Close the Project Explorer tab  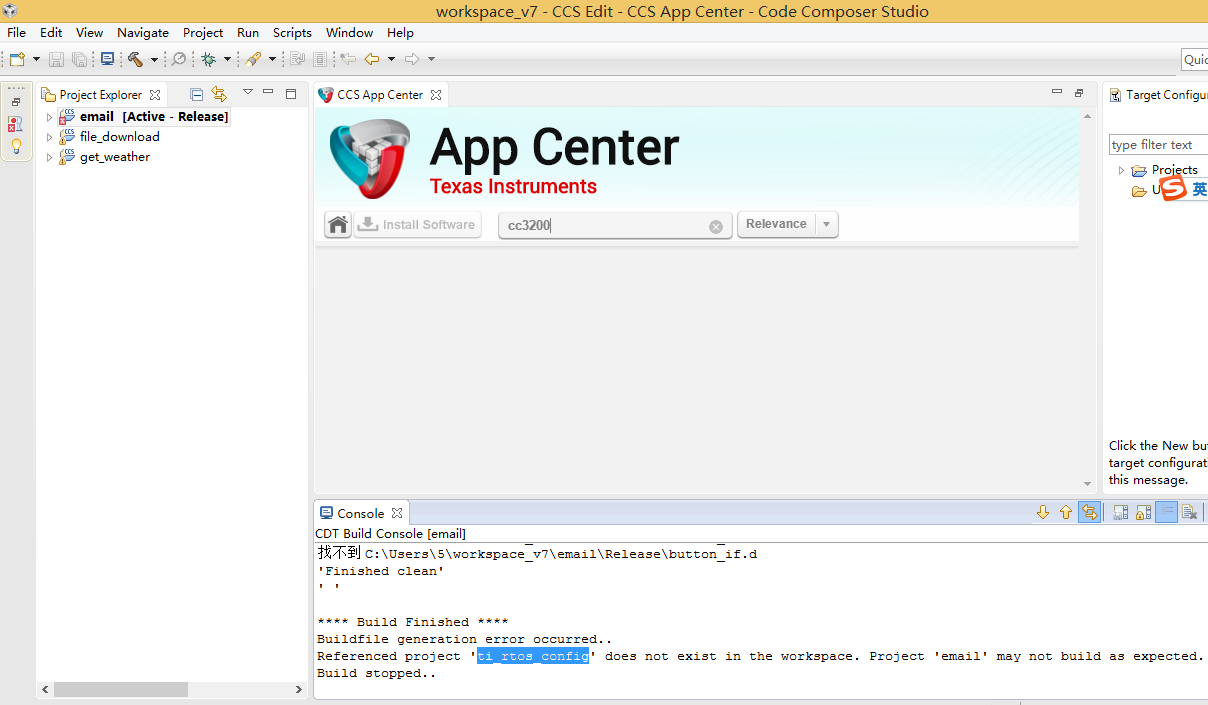[155, 95]
